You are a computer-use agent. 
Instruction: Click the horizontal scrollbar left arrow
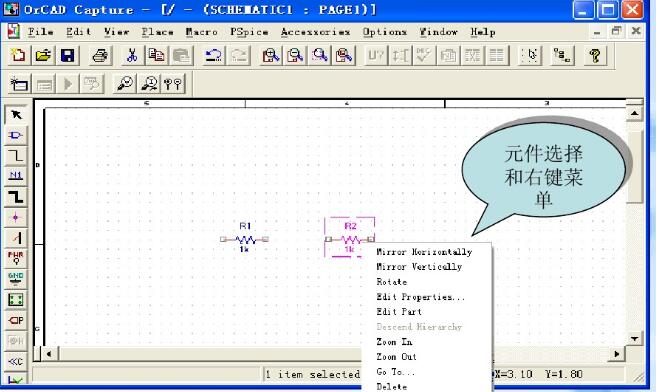point(49,354)
